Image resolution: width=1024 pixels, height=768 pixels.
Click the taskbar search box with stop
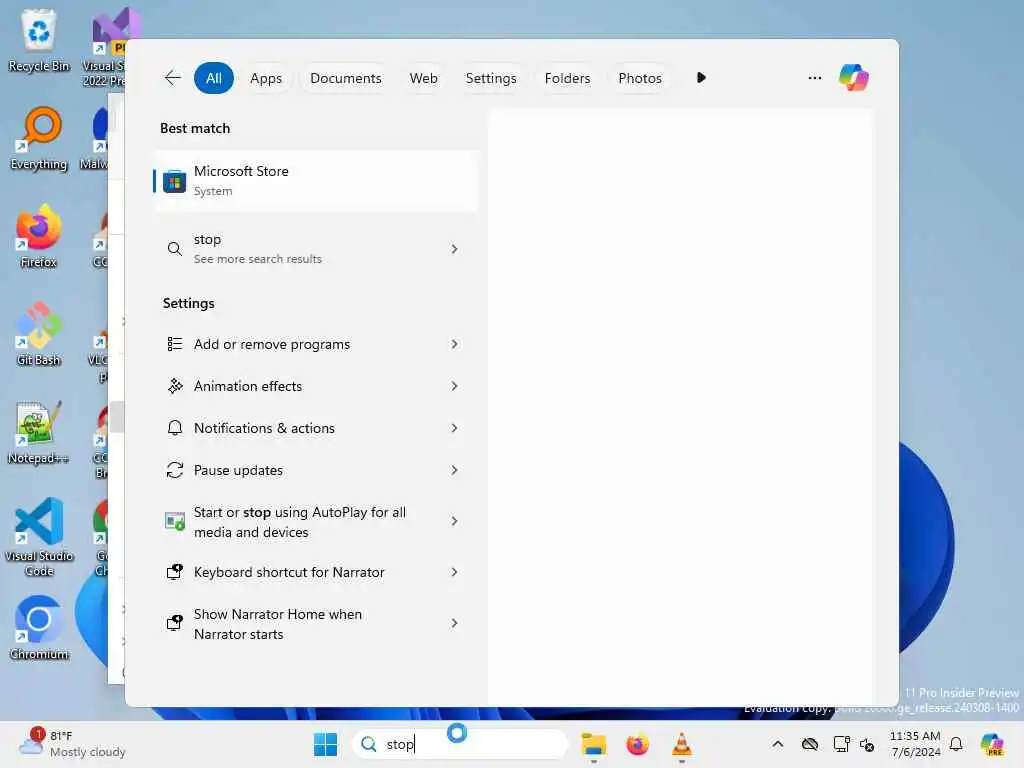coord(460,744)
